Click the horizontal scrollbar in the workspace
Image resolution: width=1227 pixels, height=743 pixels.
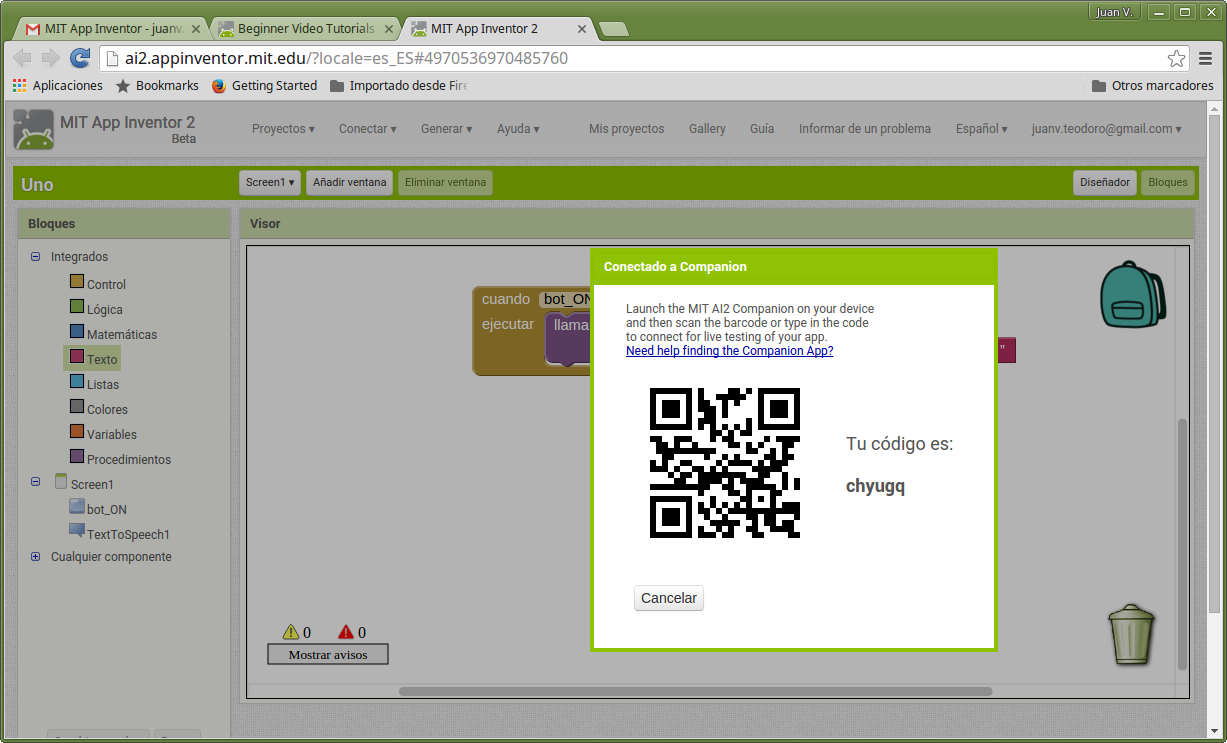click(x=695, y=691)
